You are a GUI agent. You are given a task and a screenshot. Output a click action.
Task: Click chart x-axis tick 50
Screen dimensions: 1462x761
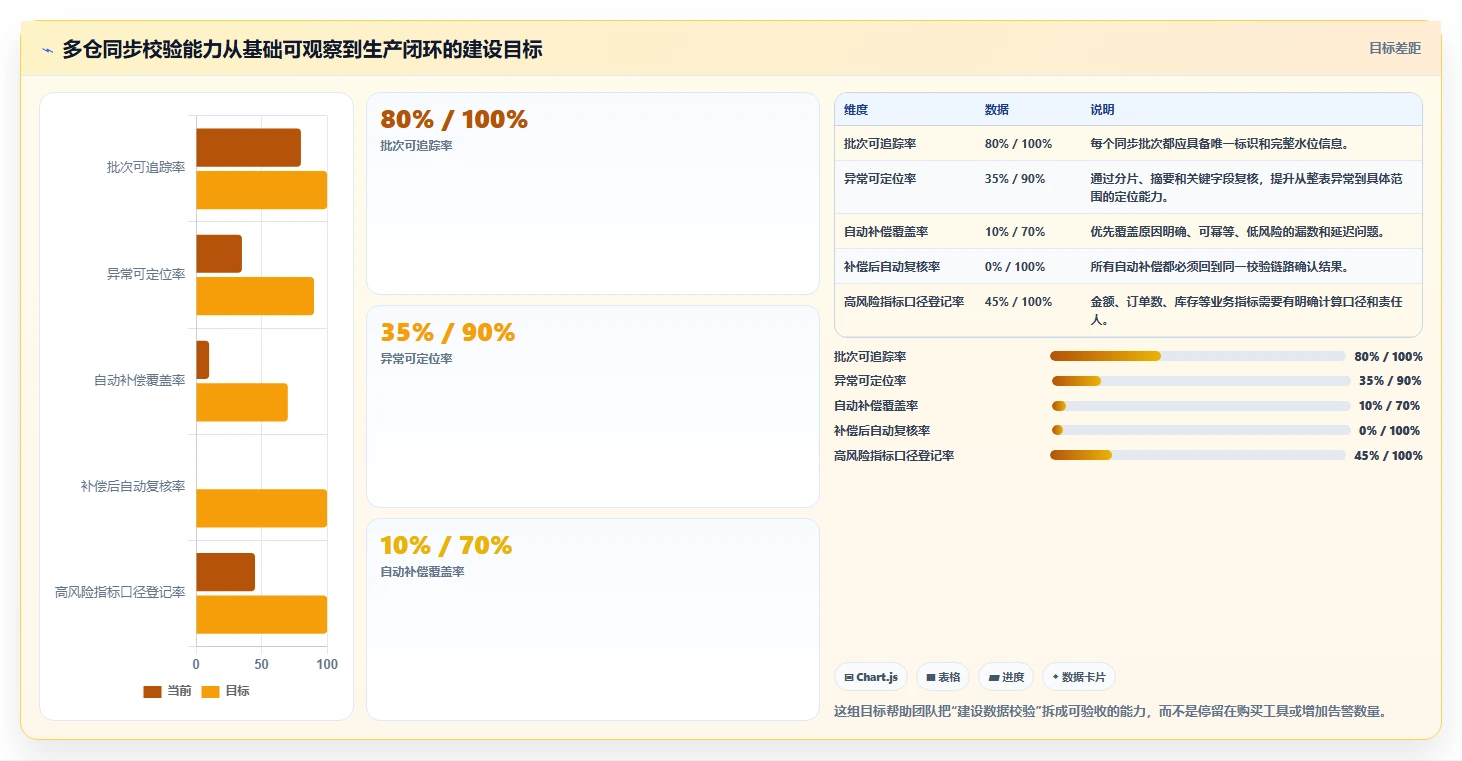tap(261, 665)
